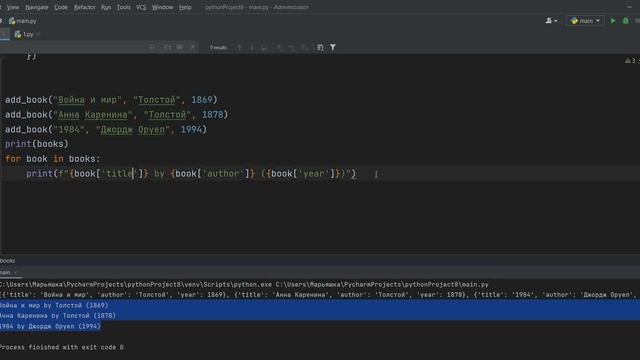The image size is (640, 360).
Task: Start debugging with the green bug icon
Action: point(625,20)
